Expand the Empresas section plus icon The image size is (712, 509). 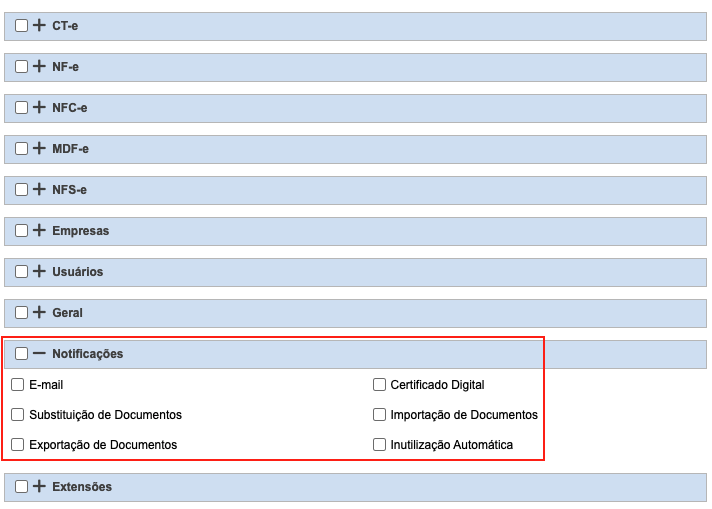click(x=40, y=231)
